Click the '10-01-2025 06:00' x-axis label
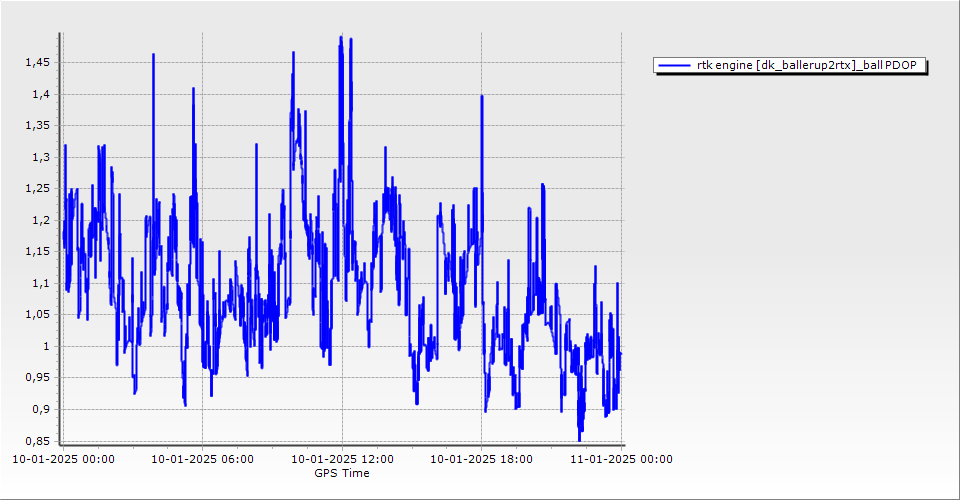This screenshot has height=500, width=960. coord(202,459)
